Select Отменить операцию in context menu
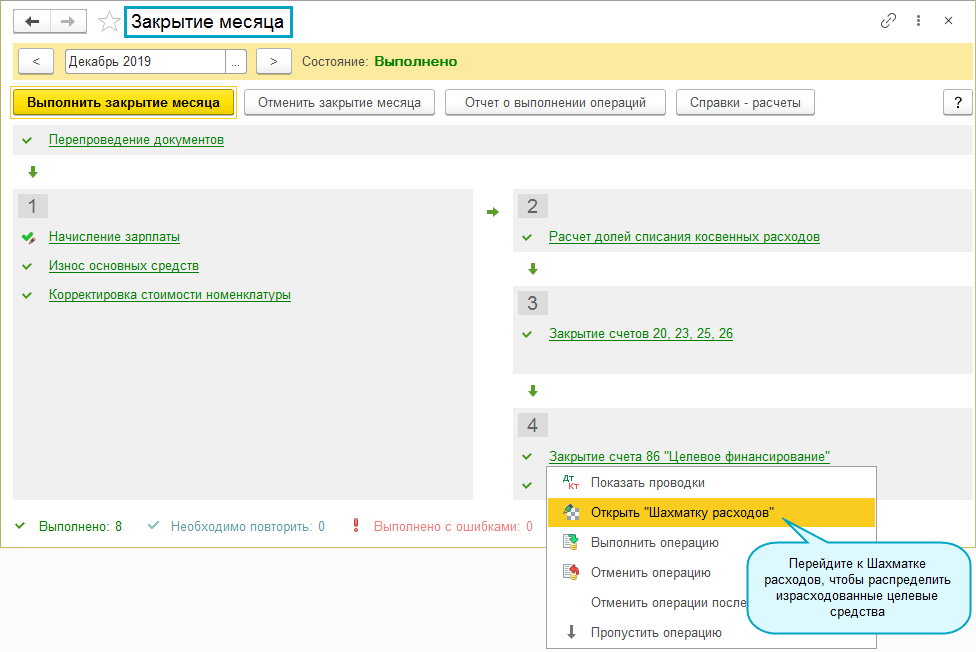The height and width of the screenshot is (652, 976). [647, 572]
